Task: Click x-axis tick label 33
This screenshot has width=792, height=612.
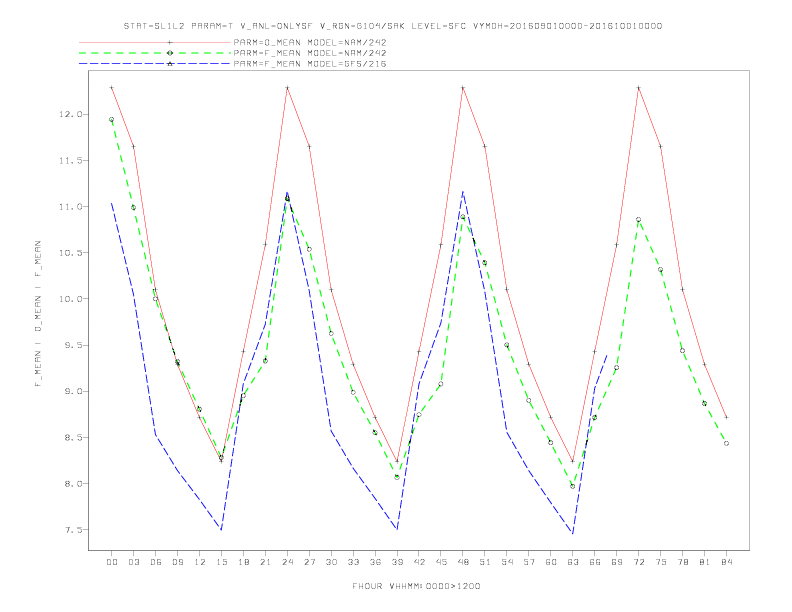Action: coord(353,562)
